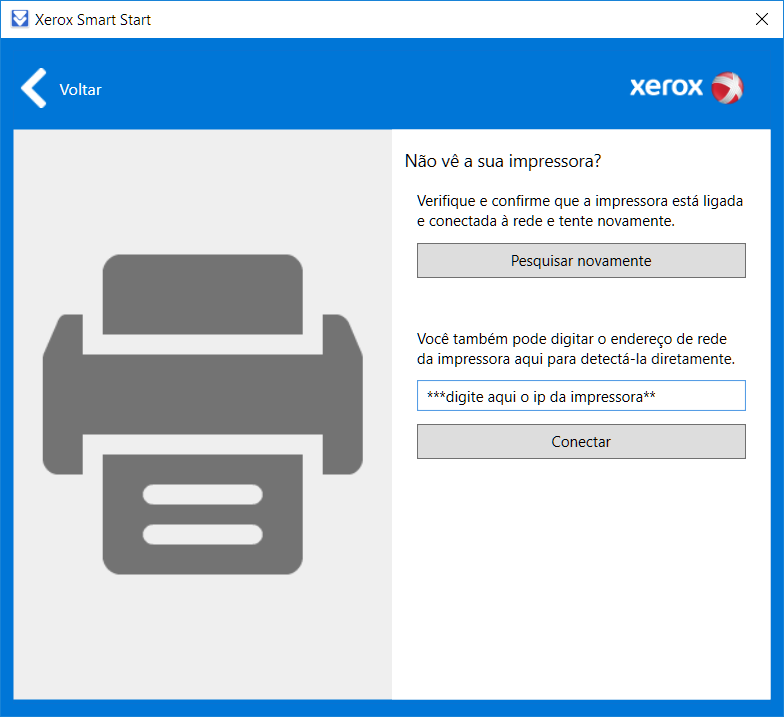Click the printer illustration's output page with lines

tap(202, 512)
